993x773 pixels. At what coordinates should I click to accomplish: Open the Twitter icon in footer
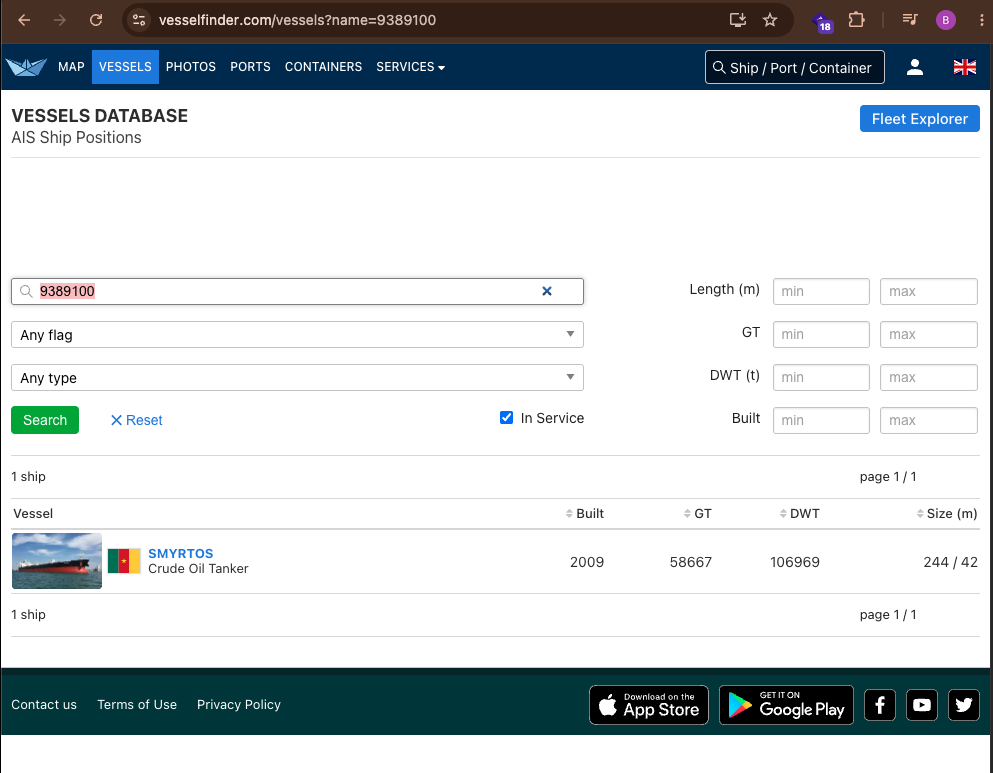coord(963,705)
